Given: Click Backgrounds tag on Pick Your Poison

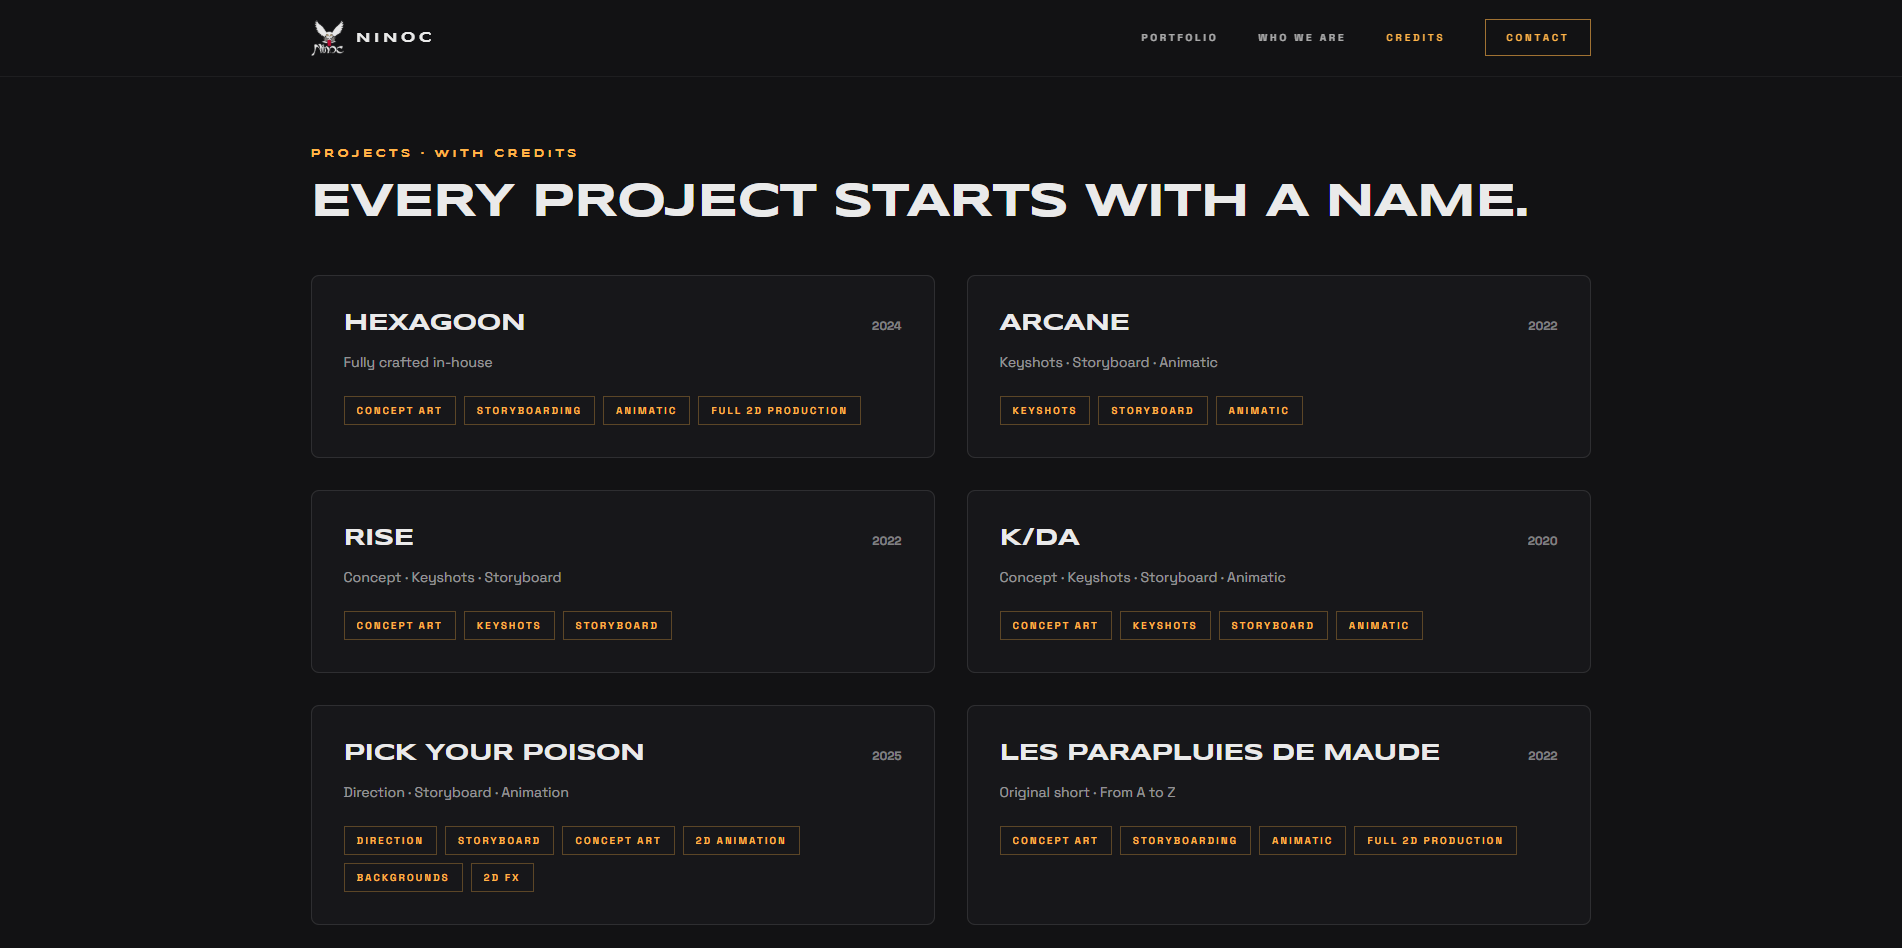Looking at the screenshot, I should pyautogui.click(x=403, y=878).
